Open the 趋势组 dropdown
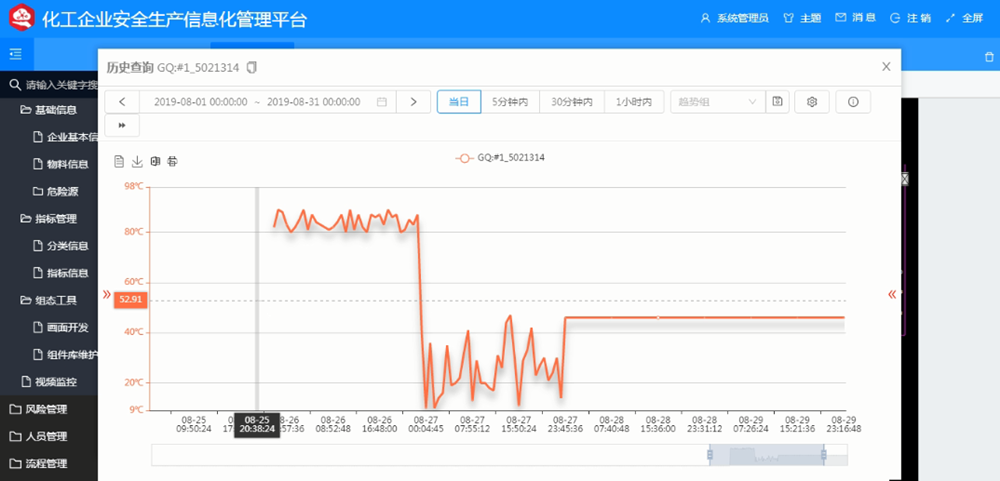 pos(717,101)
